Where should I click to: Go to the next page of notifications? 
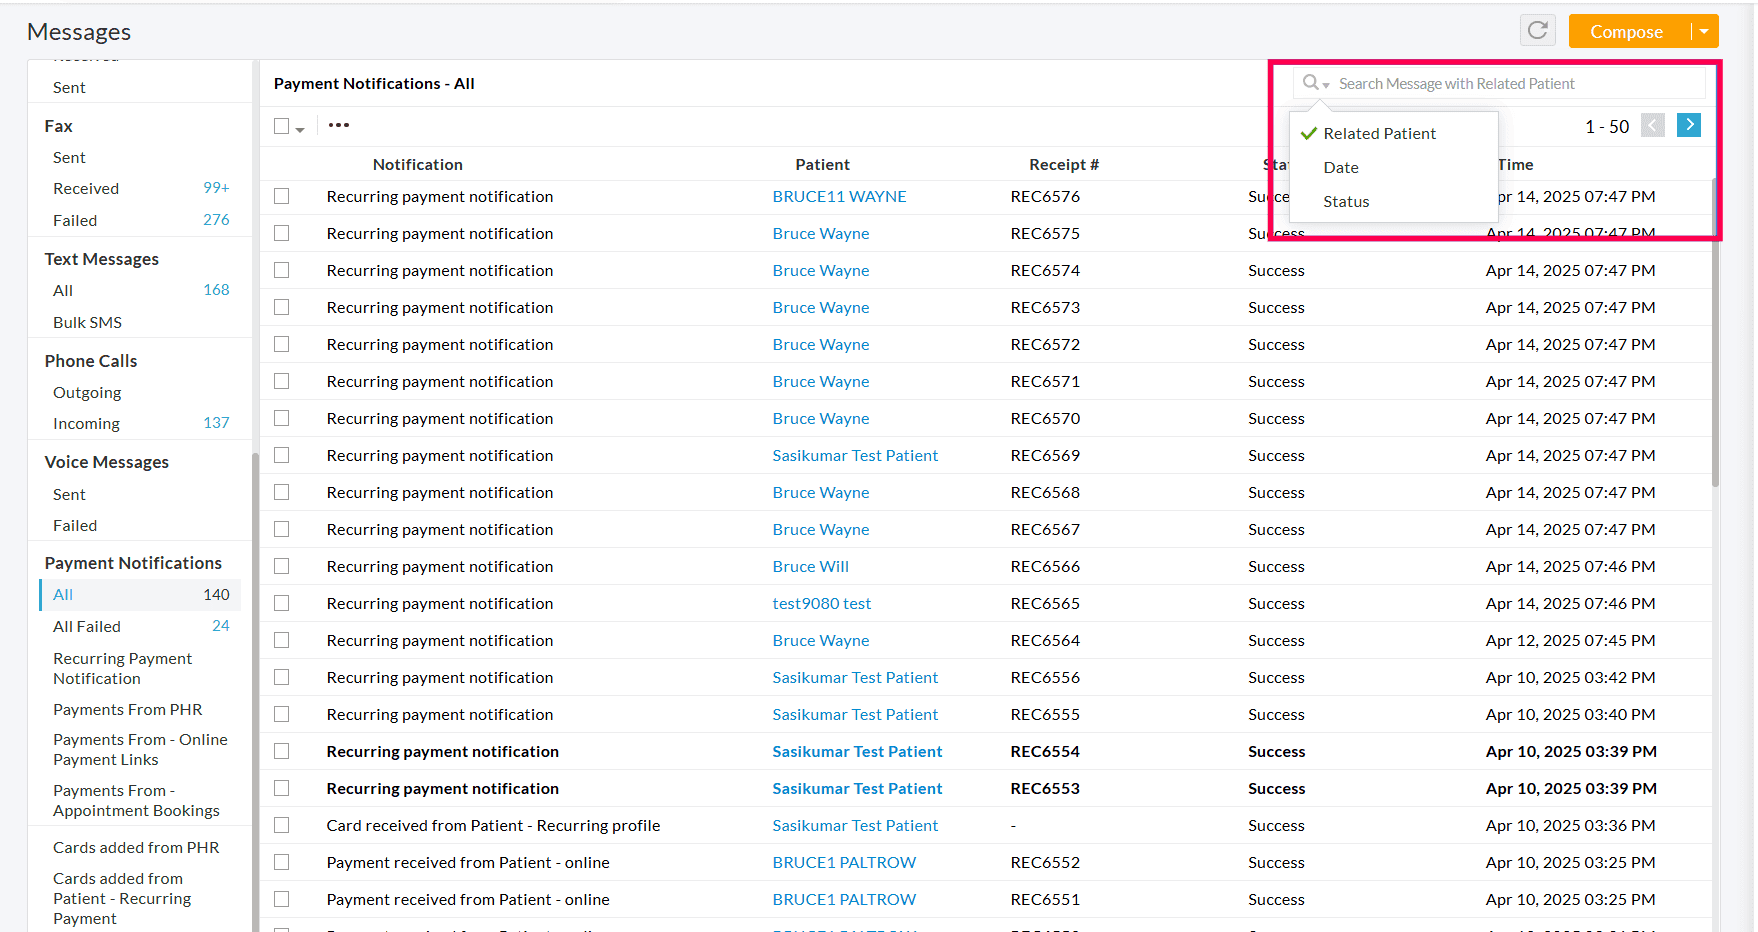pos(1688,125)
